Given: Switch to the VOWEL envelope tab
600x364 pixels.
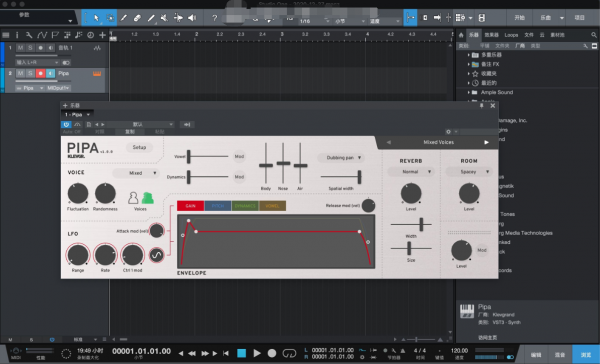Looking at the screenshot, I should (272, 206).
